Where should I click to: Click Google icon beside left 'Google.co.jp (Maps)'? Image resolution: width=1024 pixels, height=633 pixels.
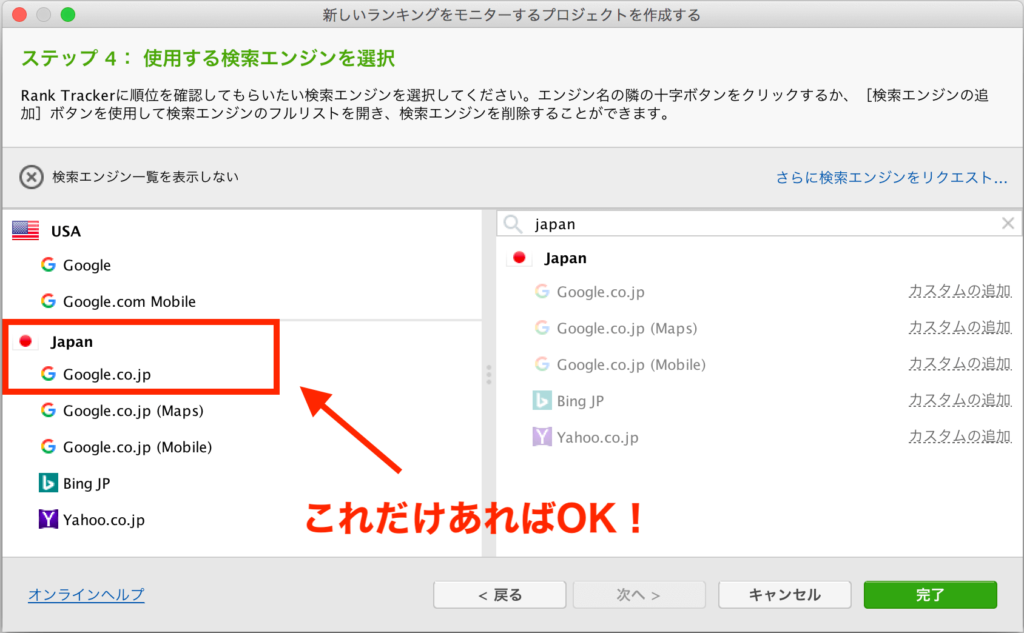click(48, 410)
